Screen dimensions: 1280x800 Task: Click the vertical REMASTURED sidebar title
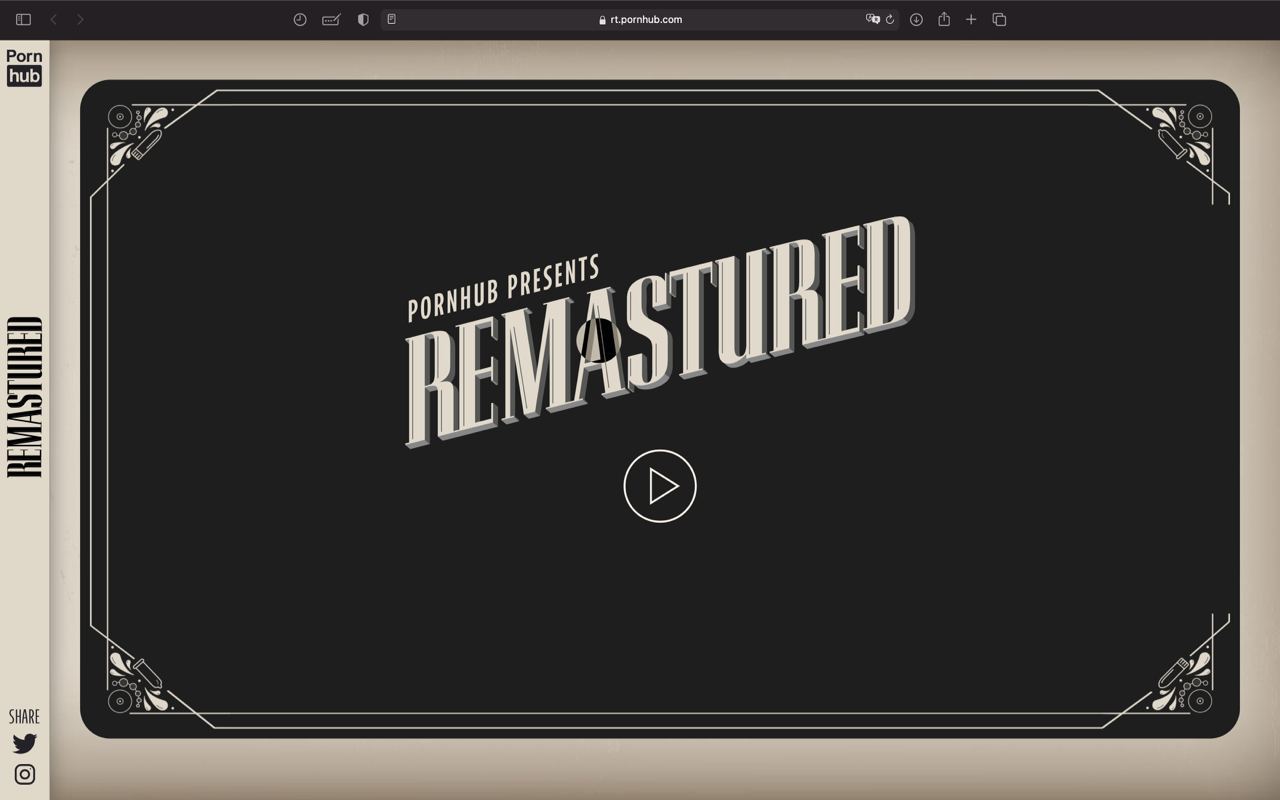[x=25, y=397]
